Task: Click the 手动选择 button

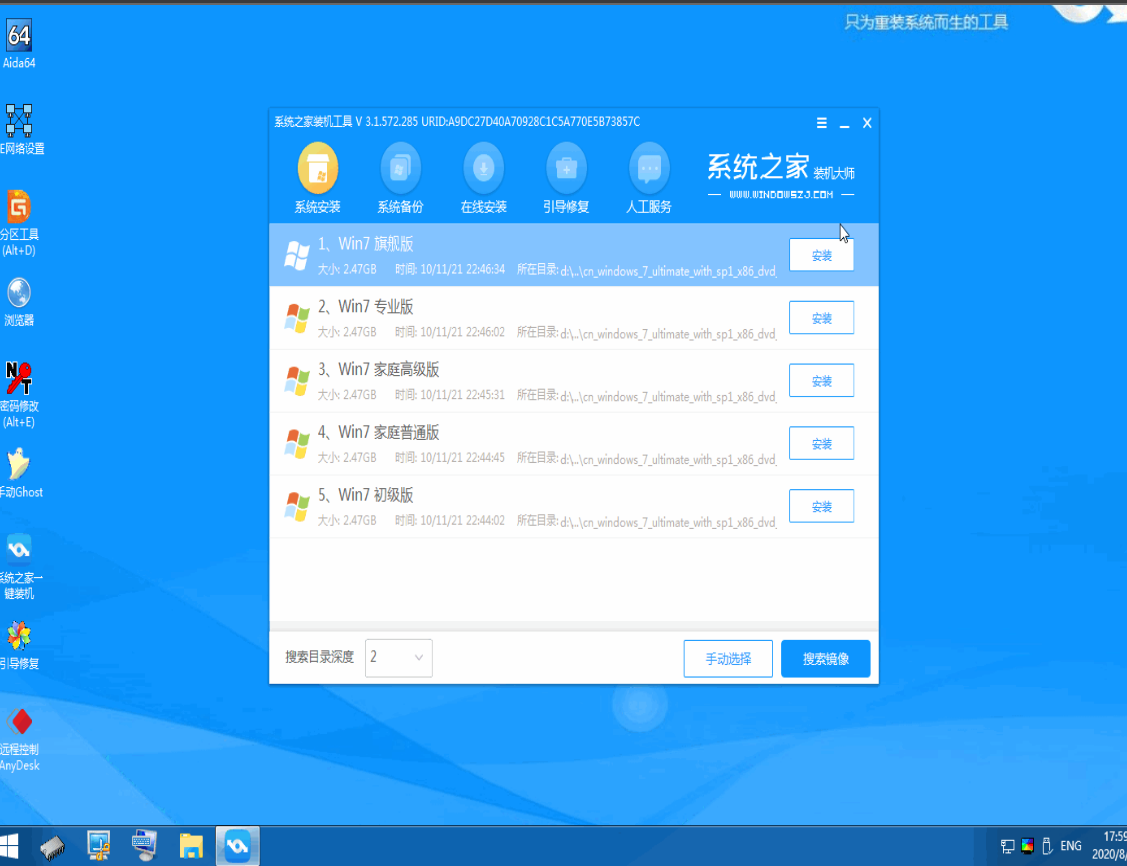Action: [728, 659]
